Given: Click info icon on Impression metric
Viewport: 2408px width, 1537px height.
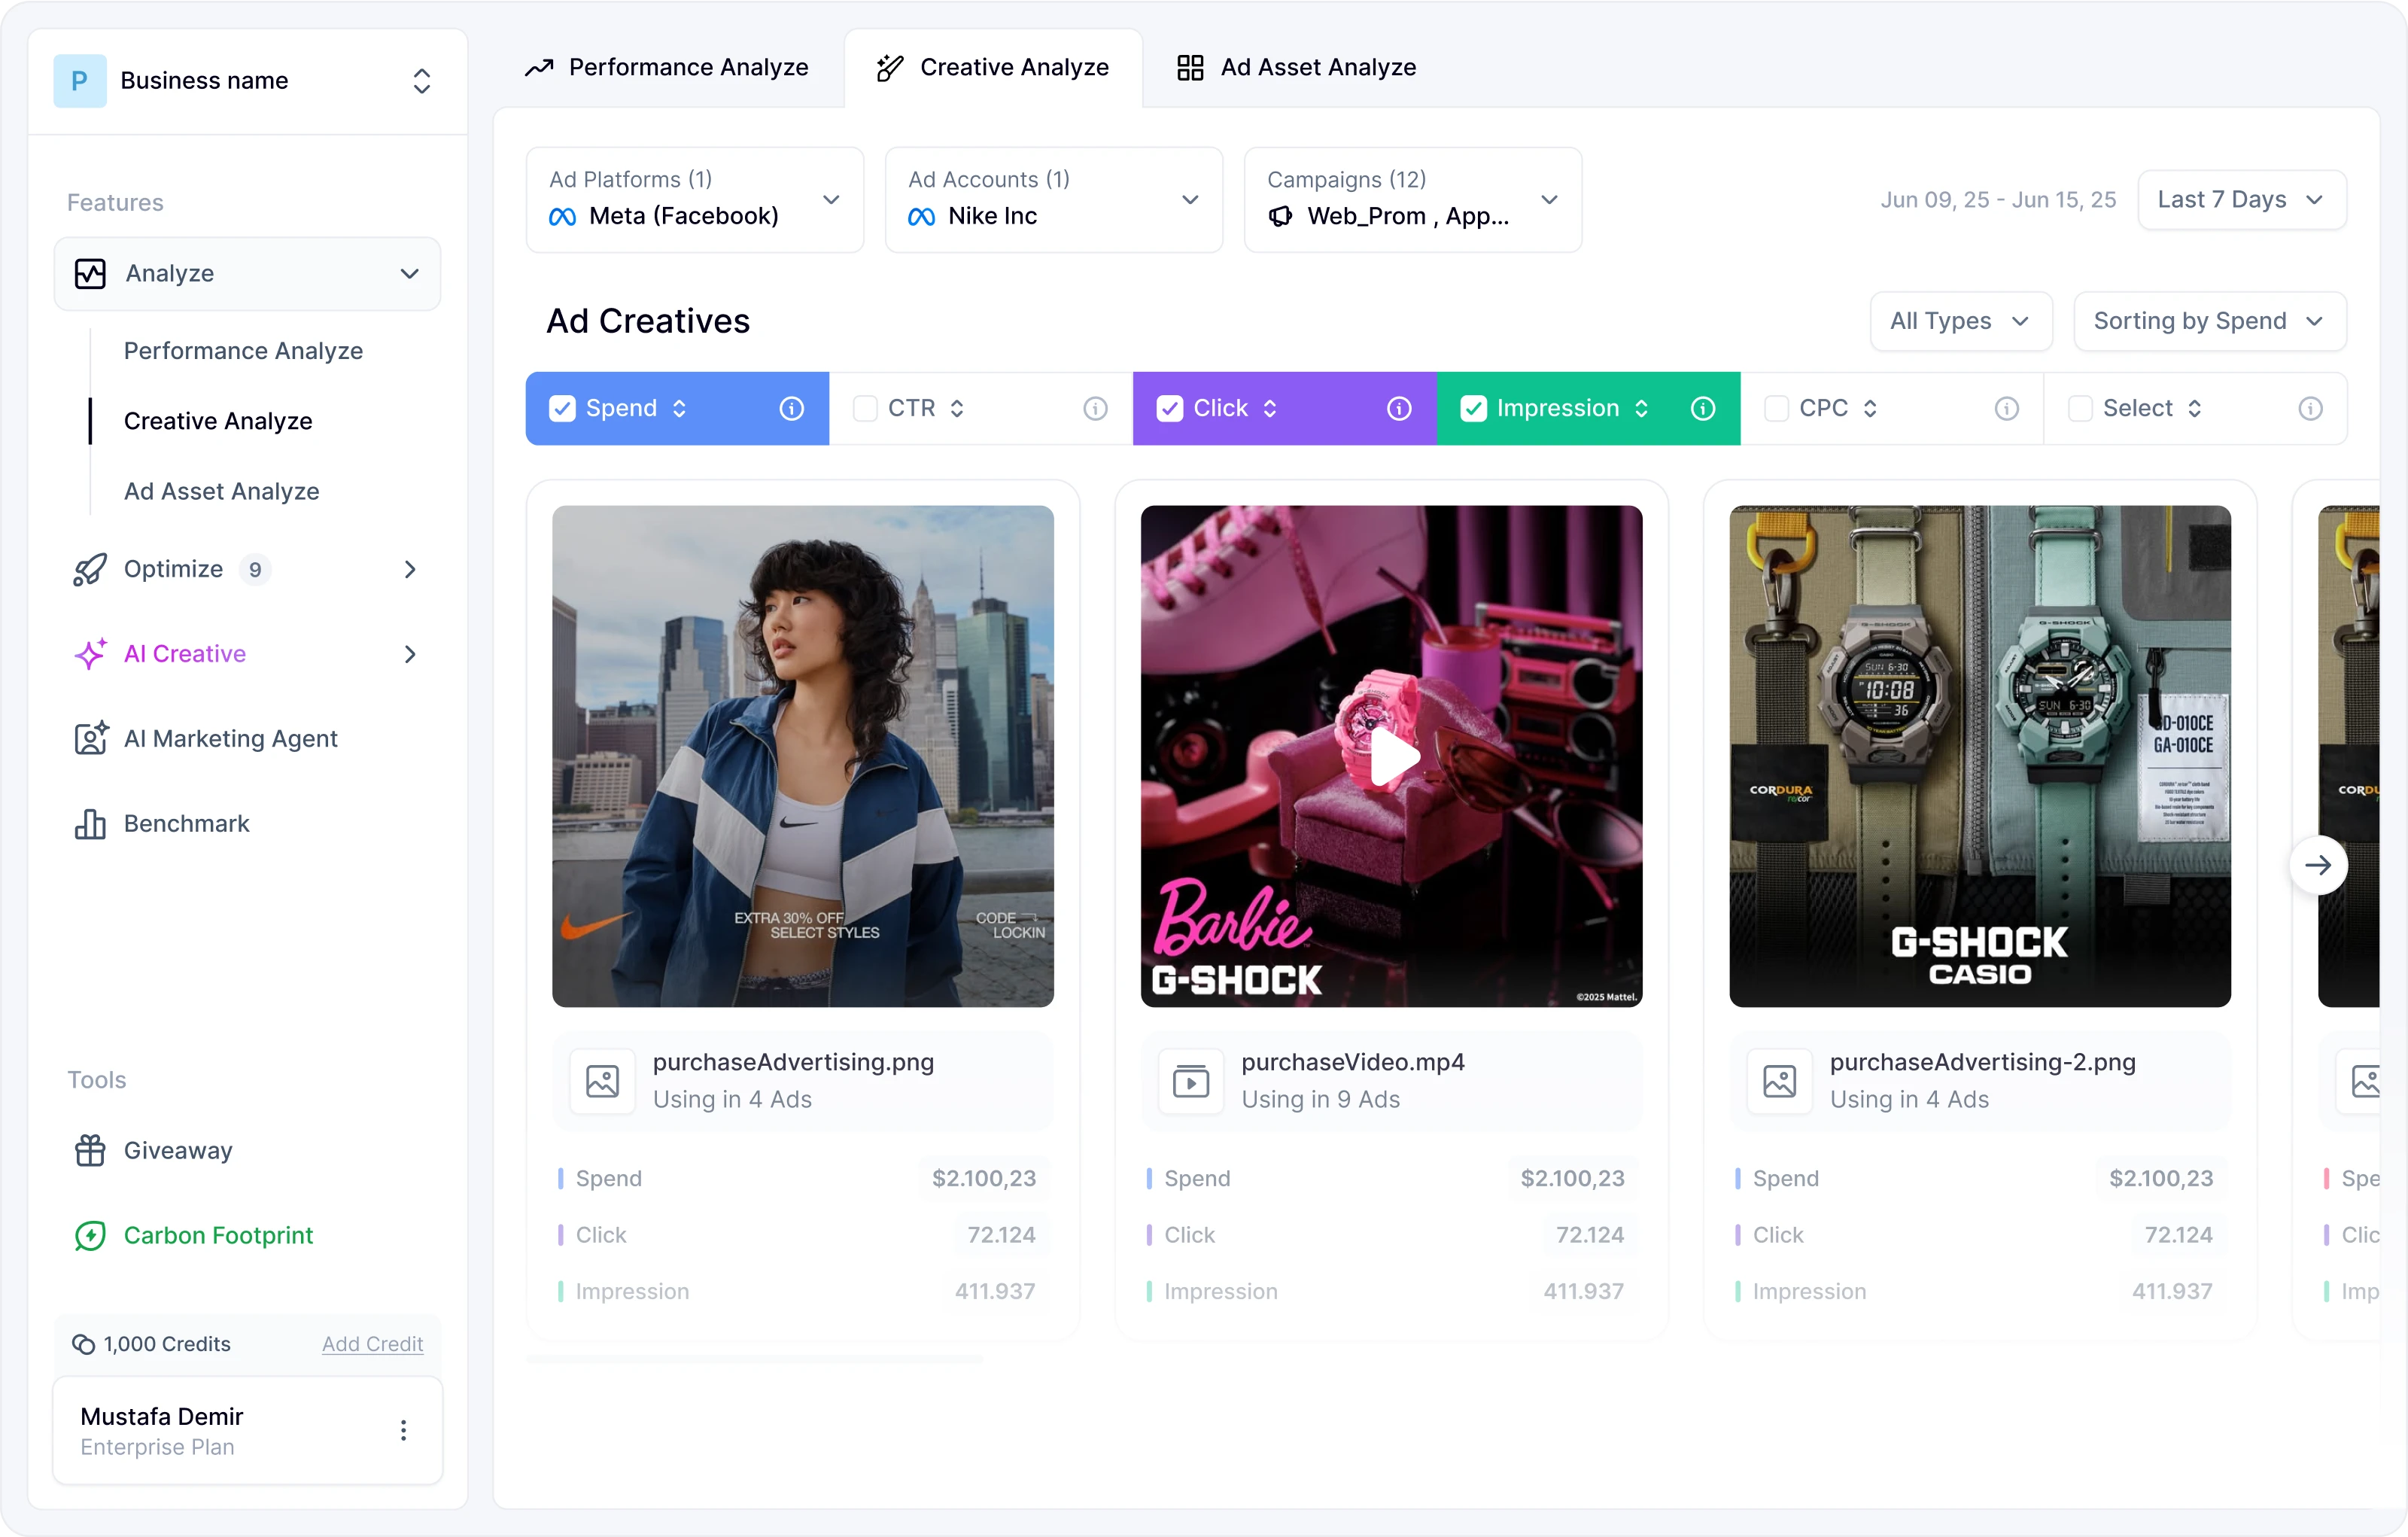Looking at the screenshot, I should pos(1702,408).
